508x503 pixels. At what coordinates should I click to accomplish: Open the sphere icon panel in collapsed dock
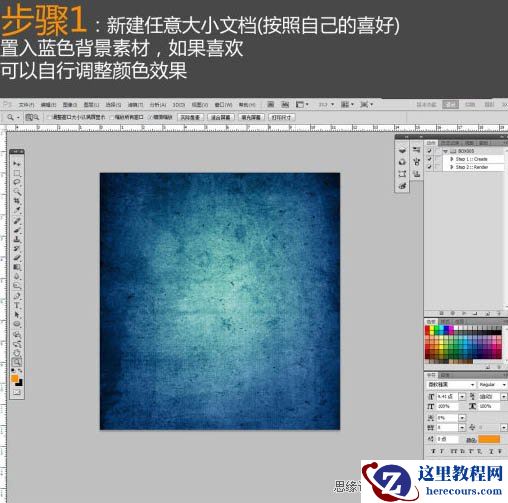click(402, 162)
